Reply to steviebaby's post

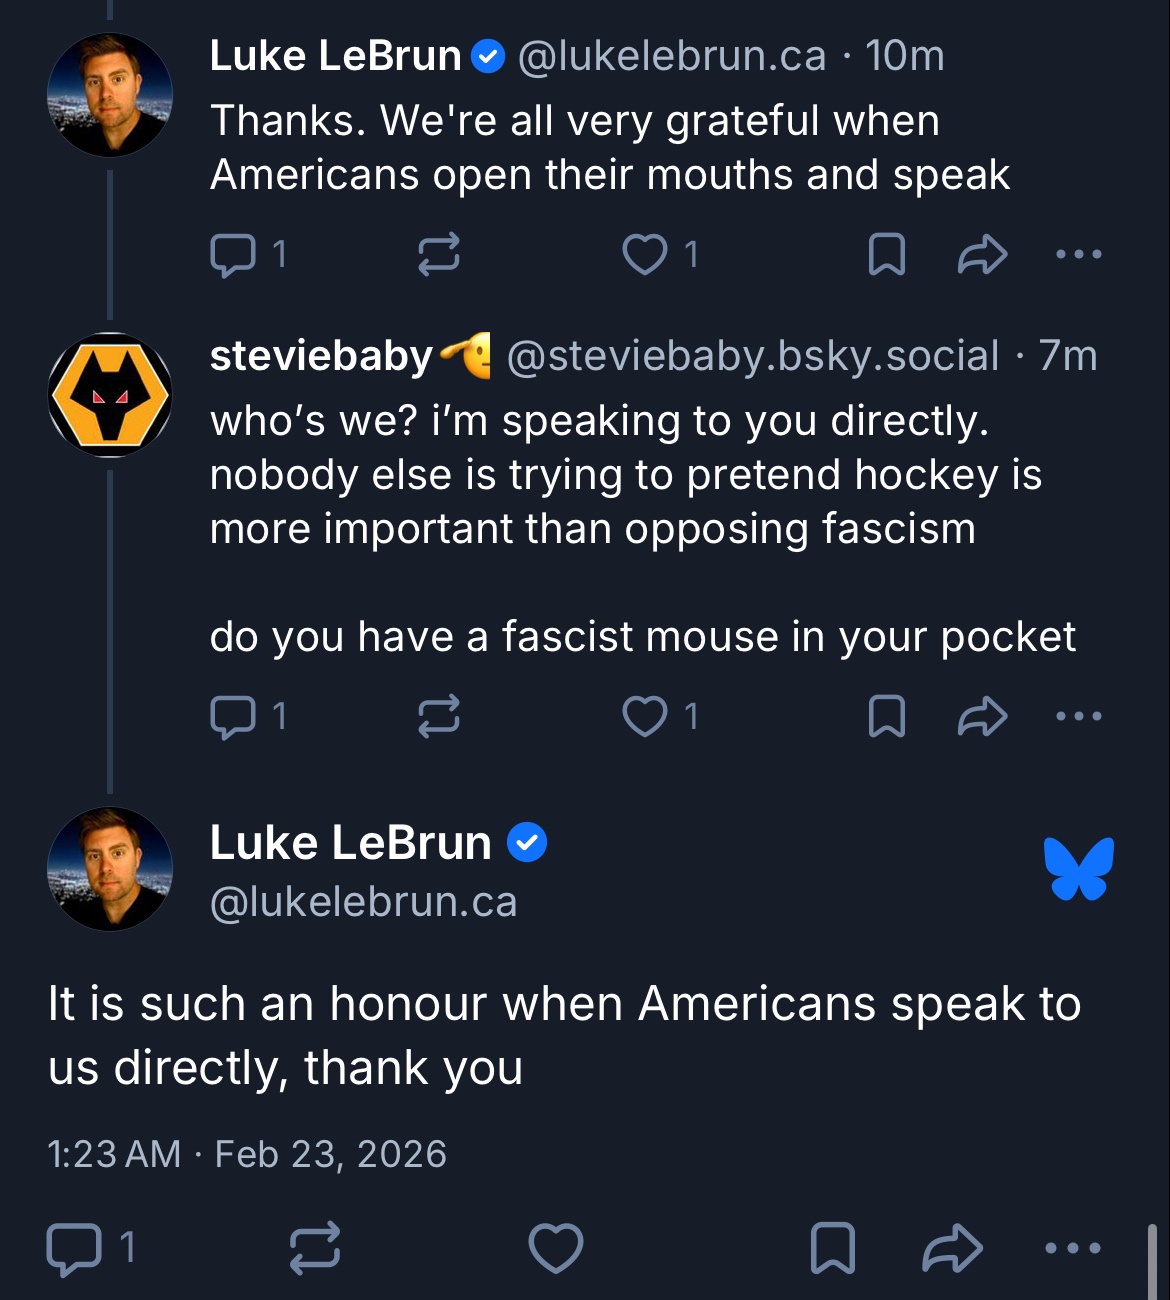pyautogui.click(x=234, y=716)
